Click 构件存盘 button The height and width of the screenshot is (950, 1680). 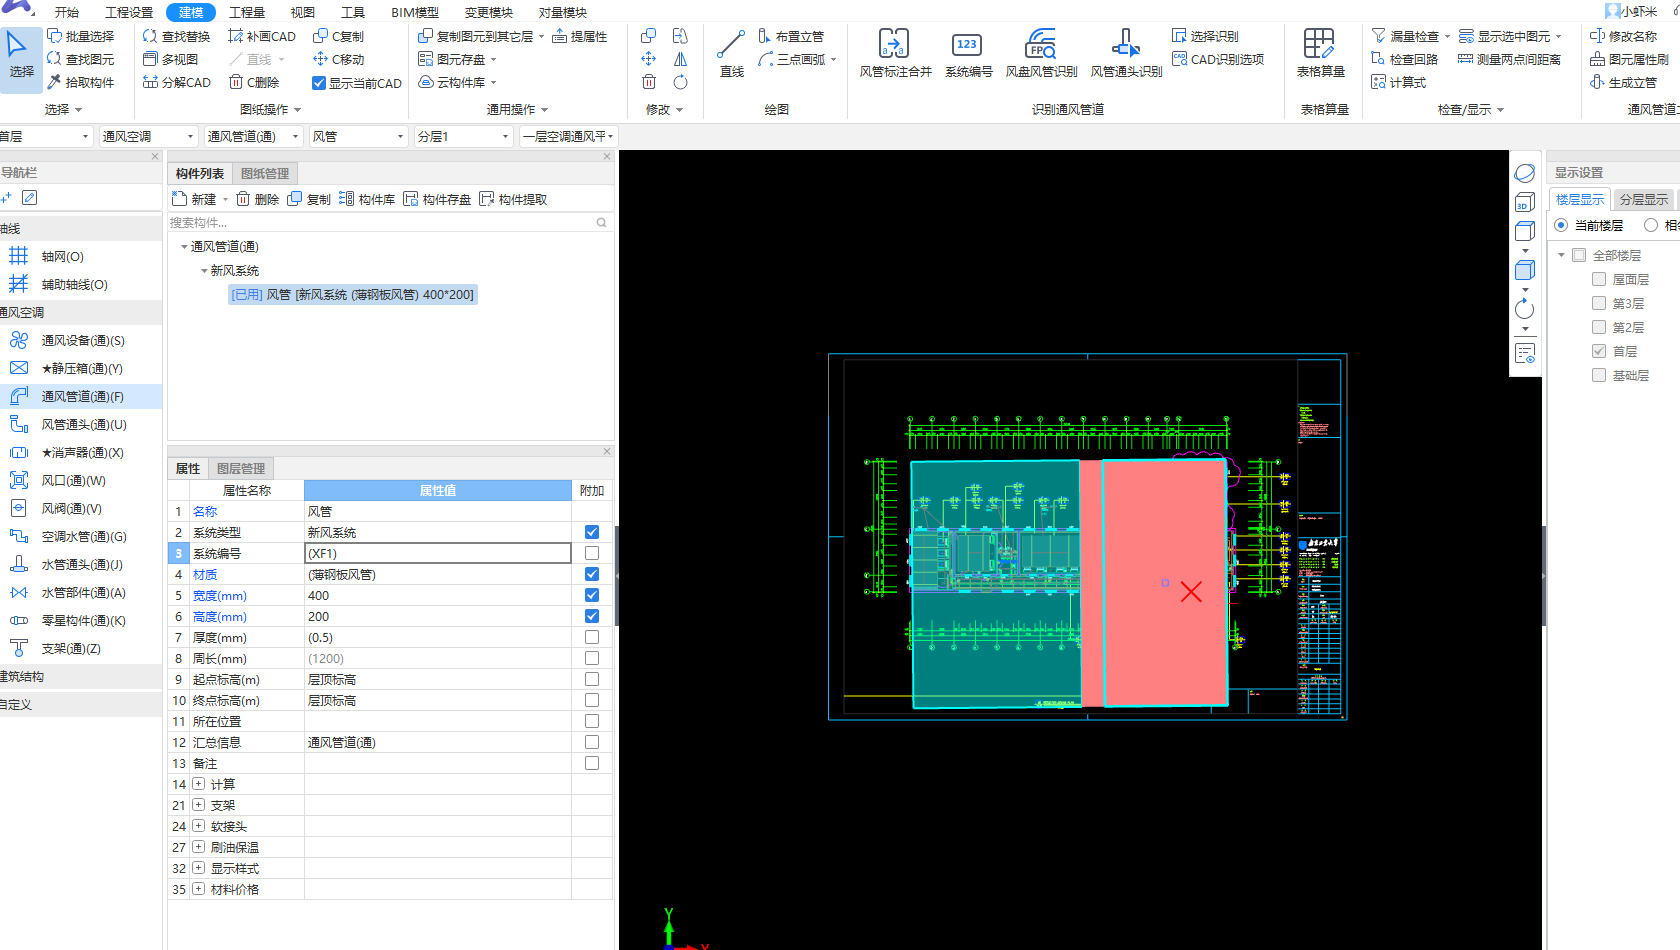(437, 199)
